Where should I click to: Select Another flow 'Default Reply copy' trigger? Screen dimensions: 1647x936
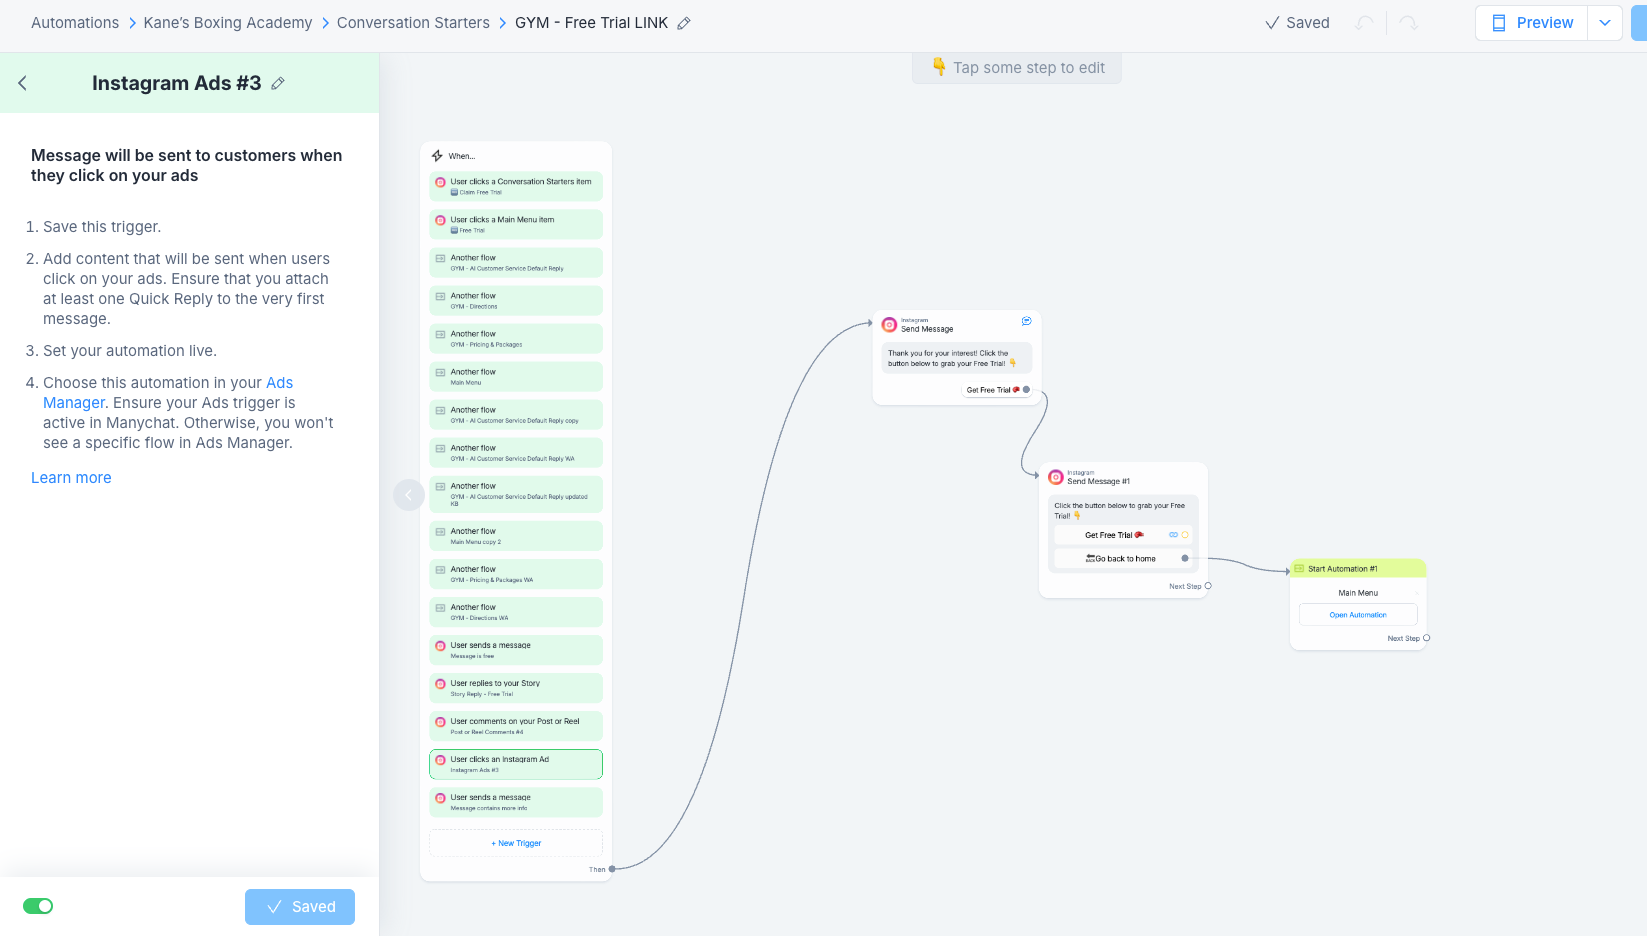pos(516,414)
